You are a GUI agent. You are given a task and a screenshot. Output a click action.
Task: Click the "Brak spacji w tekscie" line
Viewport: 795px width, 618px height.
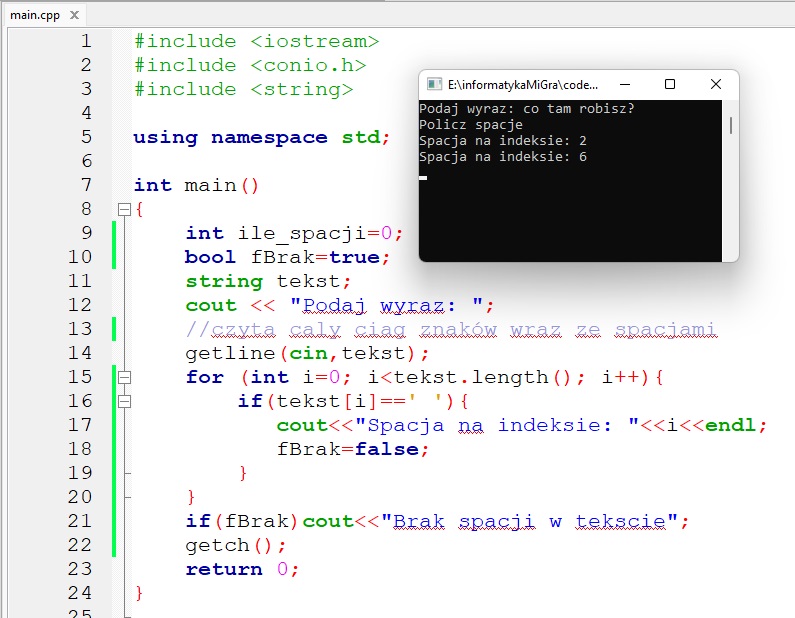[x=438, y=521]
